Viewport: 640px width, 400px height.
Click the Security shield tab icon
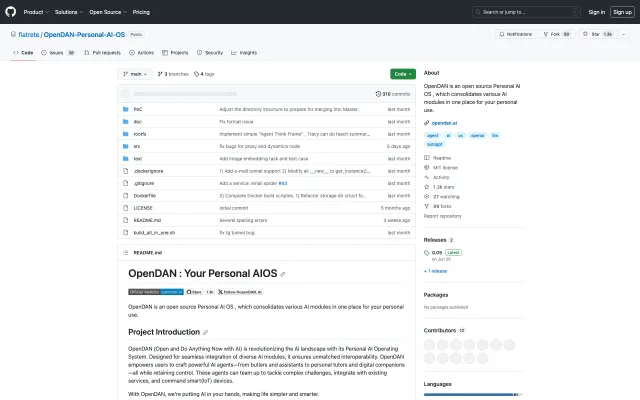pyautogui.click(x=199, y=52)
